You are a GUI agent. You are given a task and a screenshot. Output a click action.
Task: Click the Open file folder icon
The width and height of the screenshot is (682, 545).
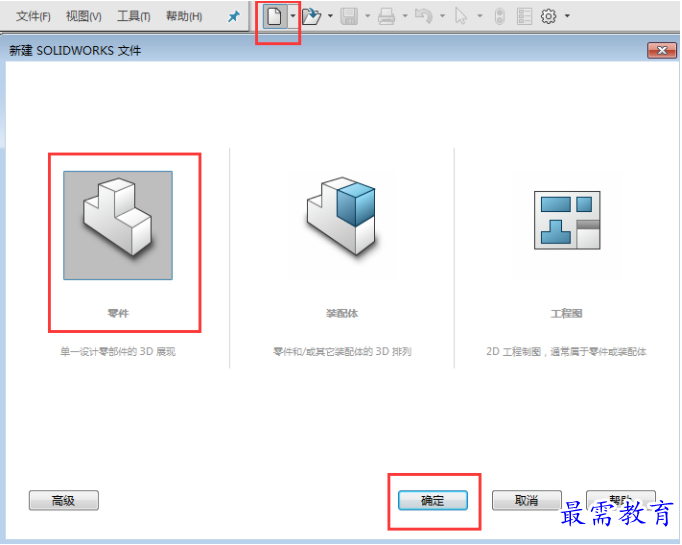311,17
